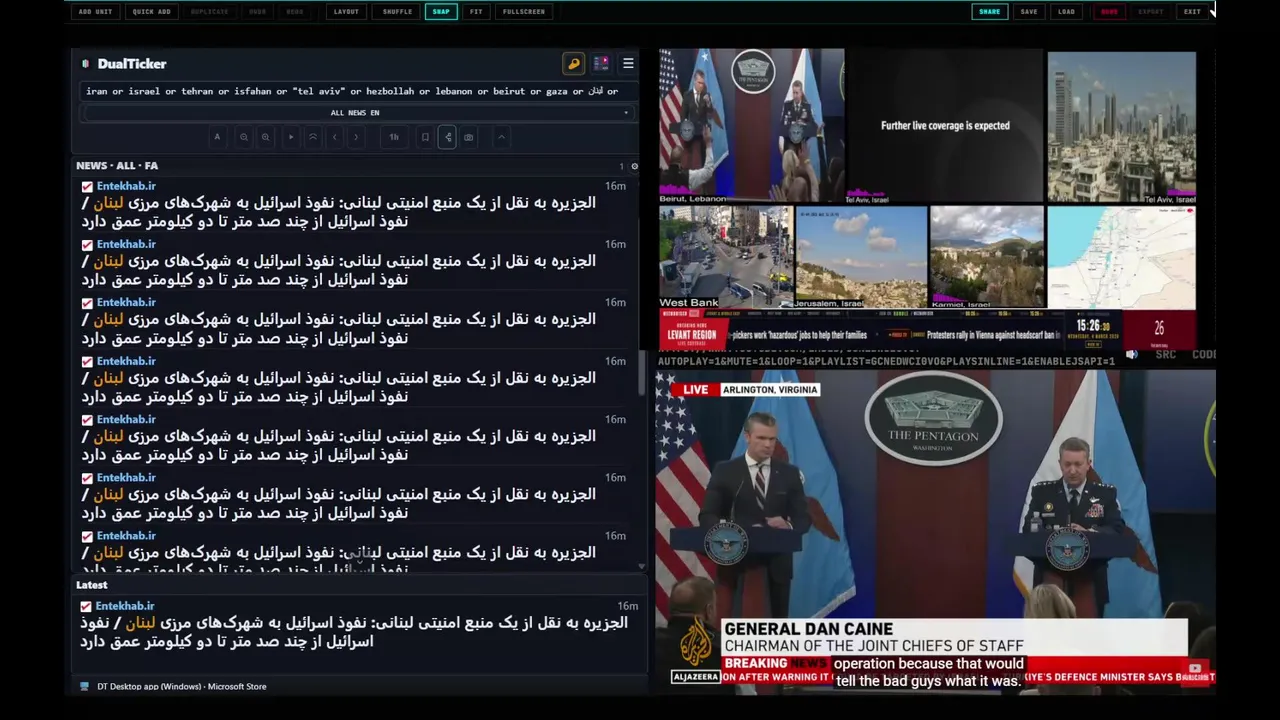1280x720 pixels.
Task: Uncheck the Entekhab.ir checkbox under Latest
Action: coord(86,606)
